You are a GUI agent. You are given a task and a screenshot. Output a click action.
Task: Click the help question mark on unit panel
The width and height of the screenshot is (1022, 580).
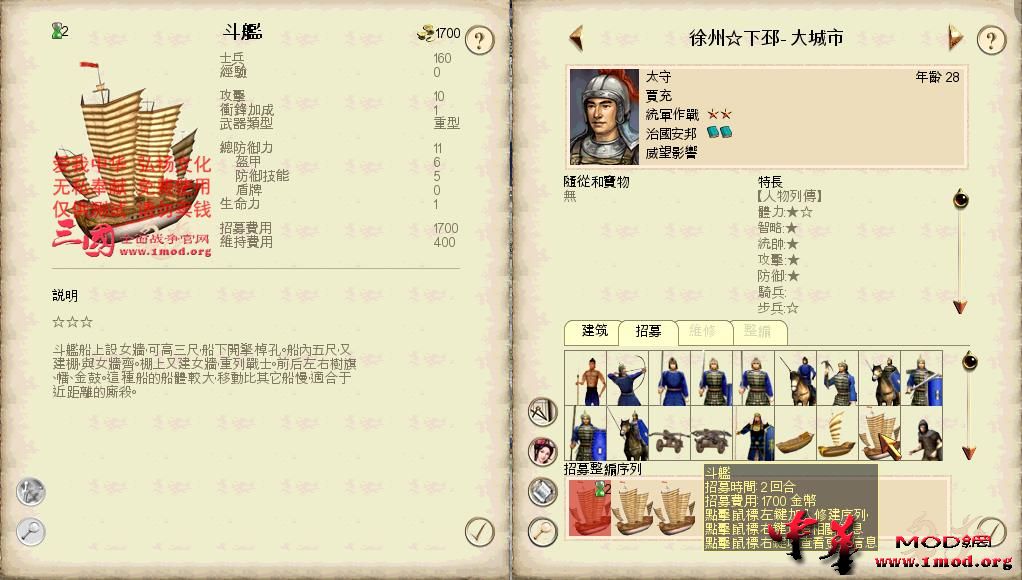pos(479,40)
